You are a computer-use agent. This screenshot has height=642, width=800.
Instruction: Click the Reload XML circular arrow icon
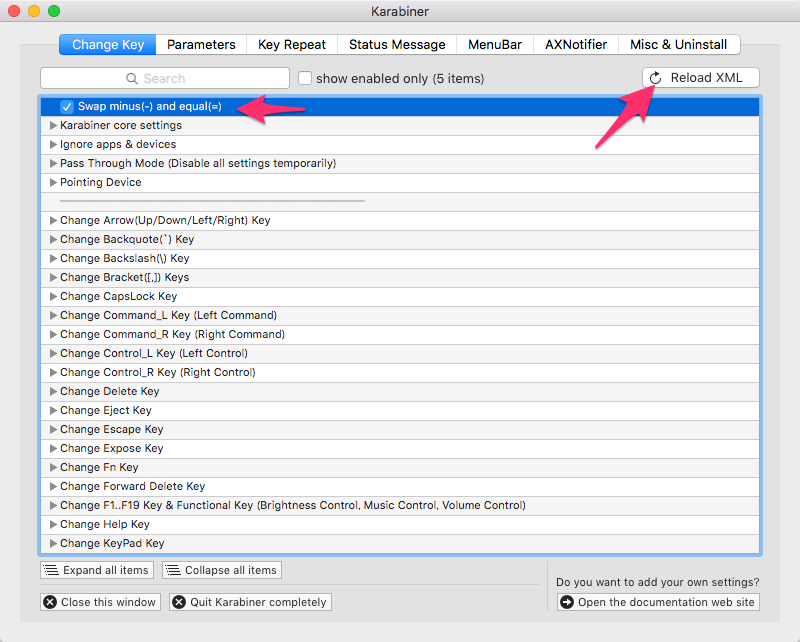pos(656,78)
